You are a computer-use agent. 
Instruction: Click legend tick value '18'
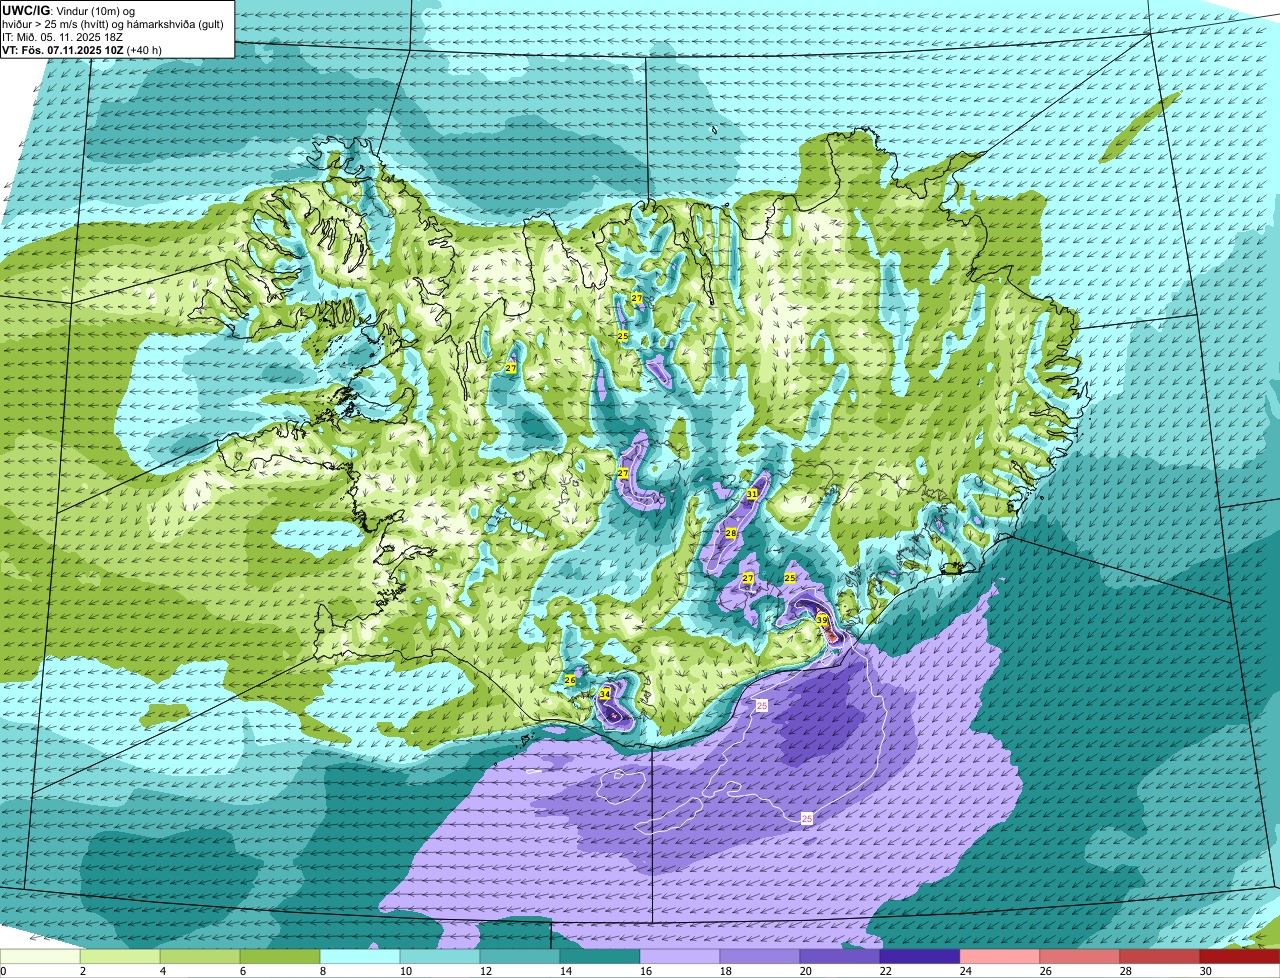pyautogui.click(x=725, y=971)
